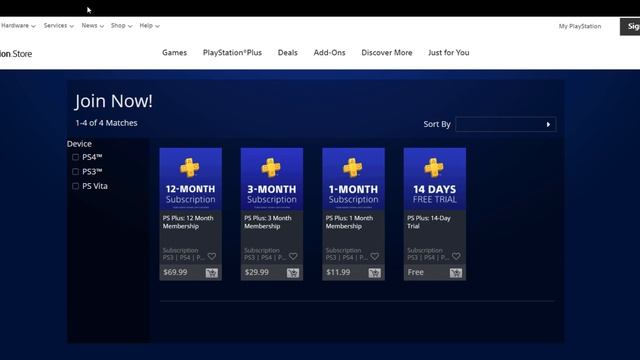Wishlist heart on 1 Month Membership

[x=374, y=256]
